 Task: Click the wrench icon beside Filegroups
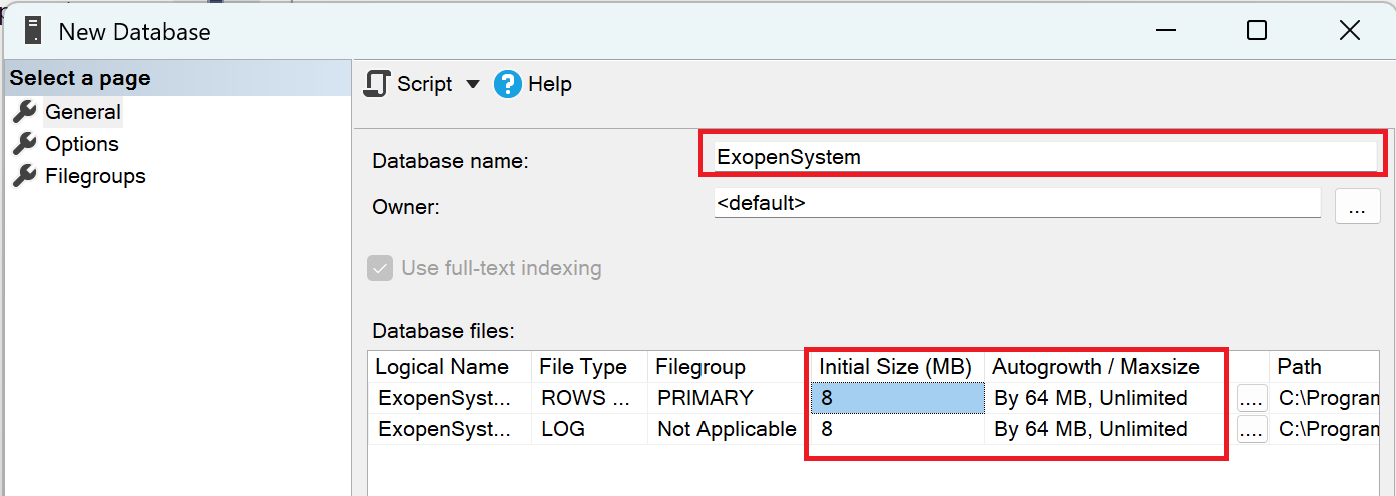25,176
